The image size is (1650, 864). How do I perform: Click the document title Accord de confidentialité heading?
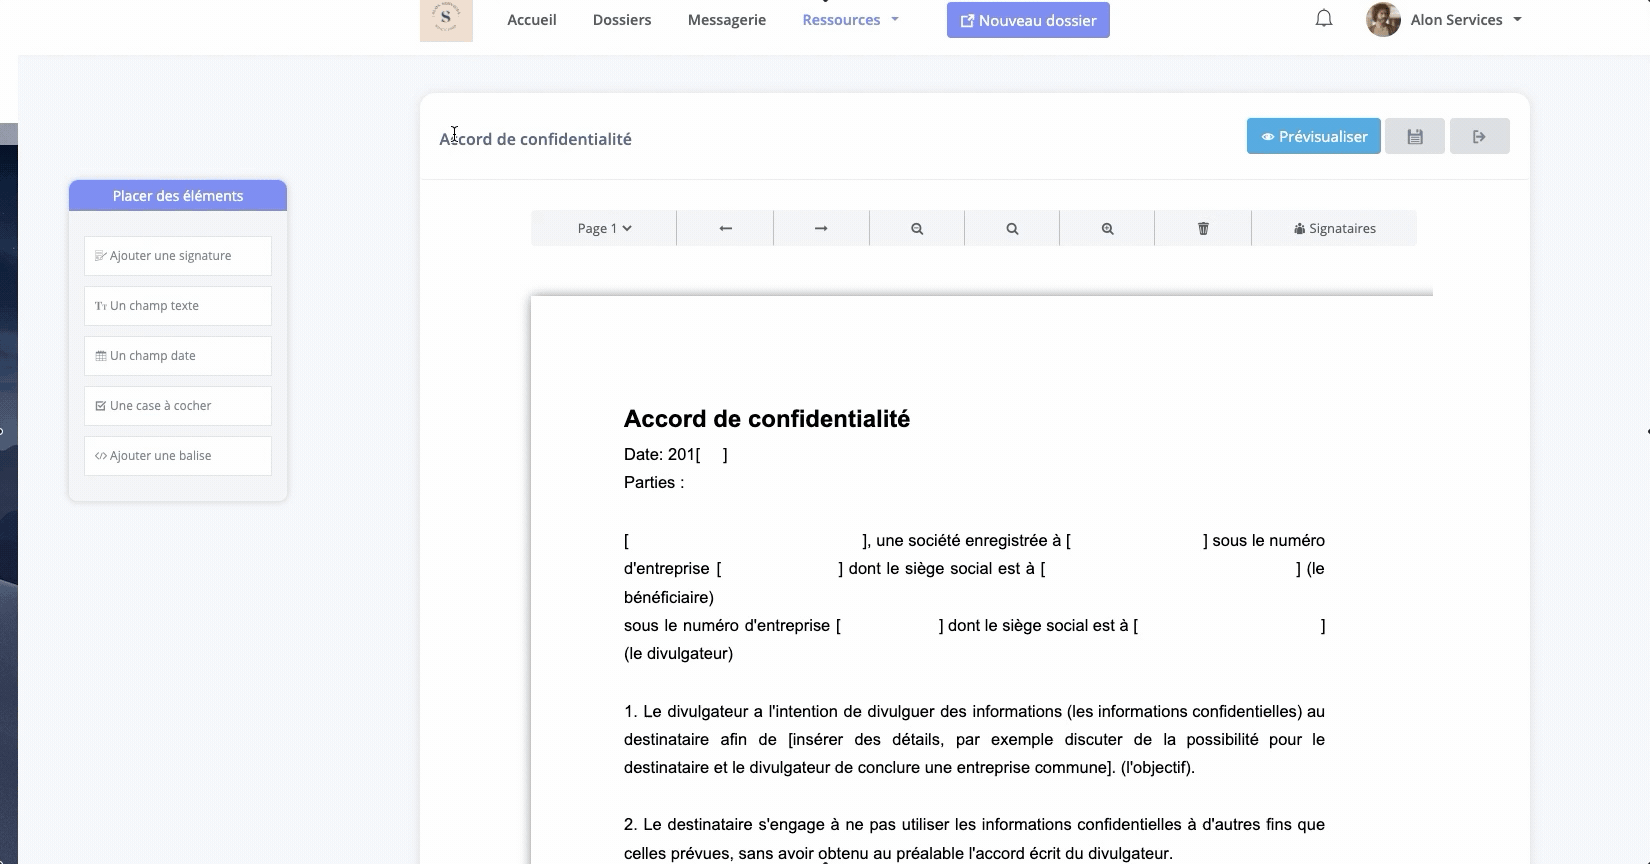(767, 419)
